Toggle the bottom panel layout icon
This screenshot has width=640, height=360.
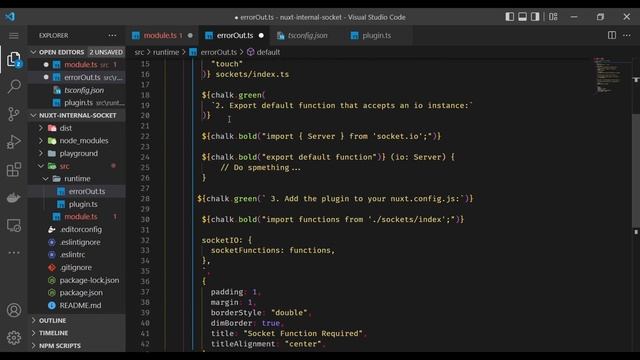522,17
